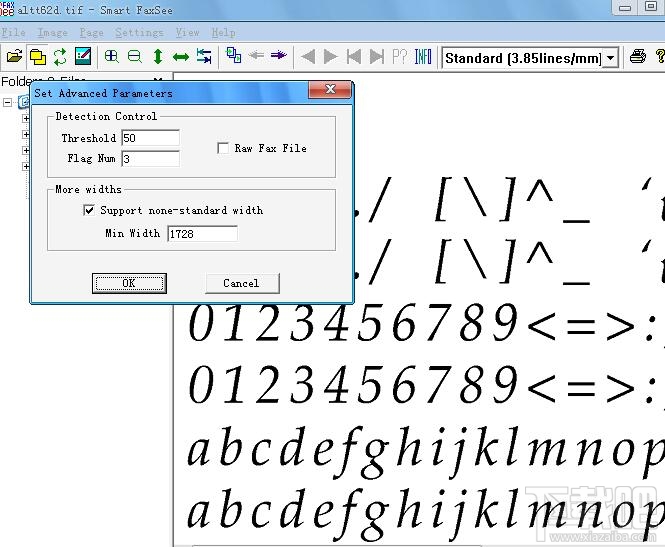Image resolution: width=665 pixels, height=547 pixels.
Task: Click the Threshold input field
Action: click(151, 138)
